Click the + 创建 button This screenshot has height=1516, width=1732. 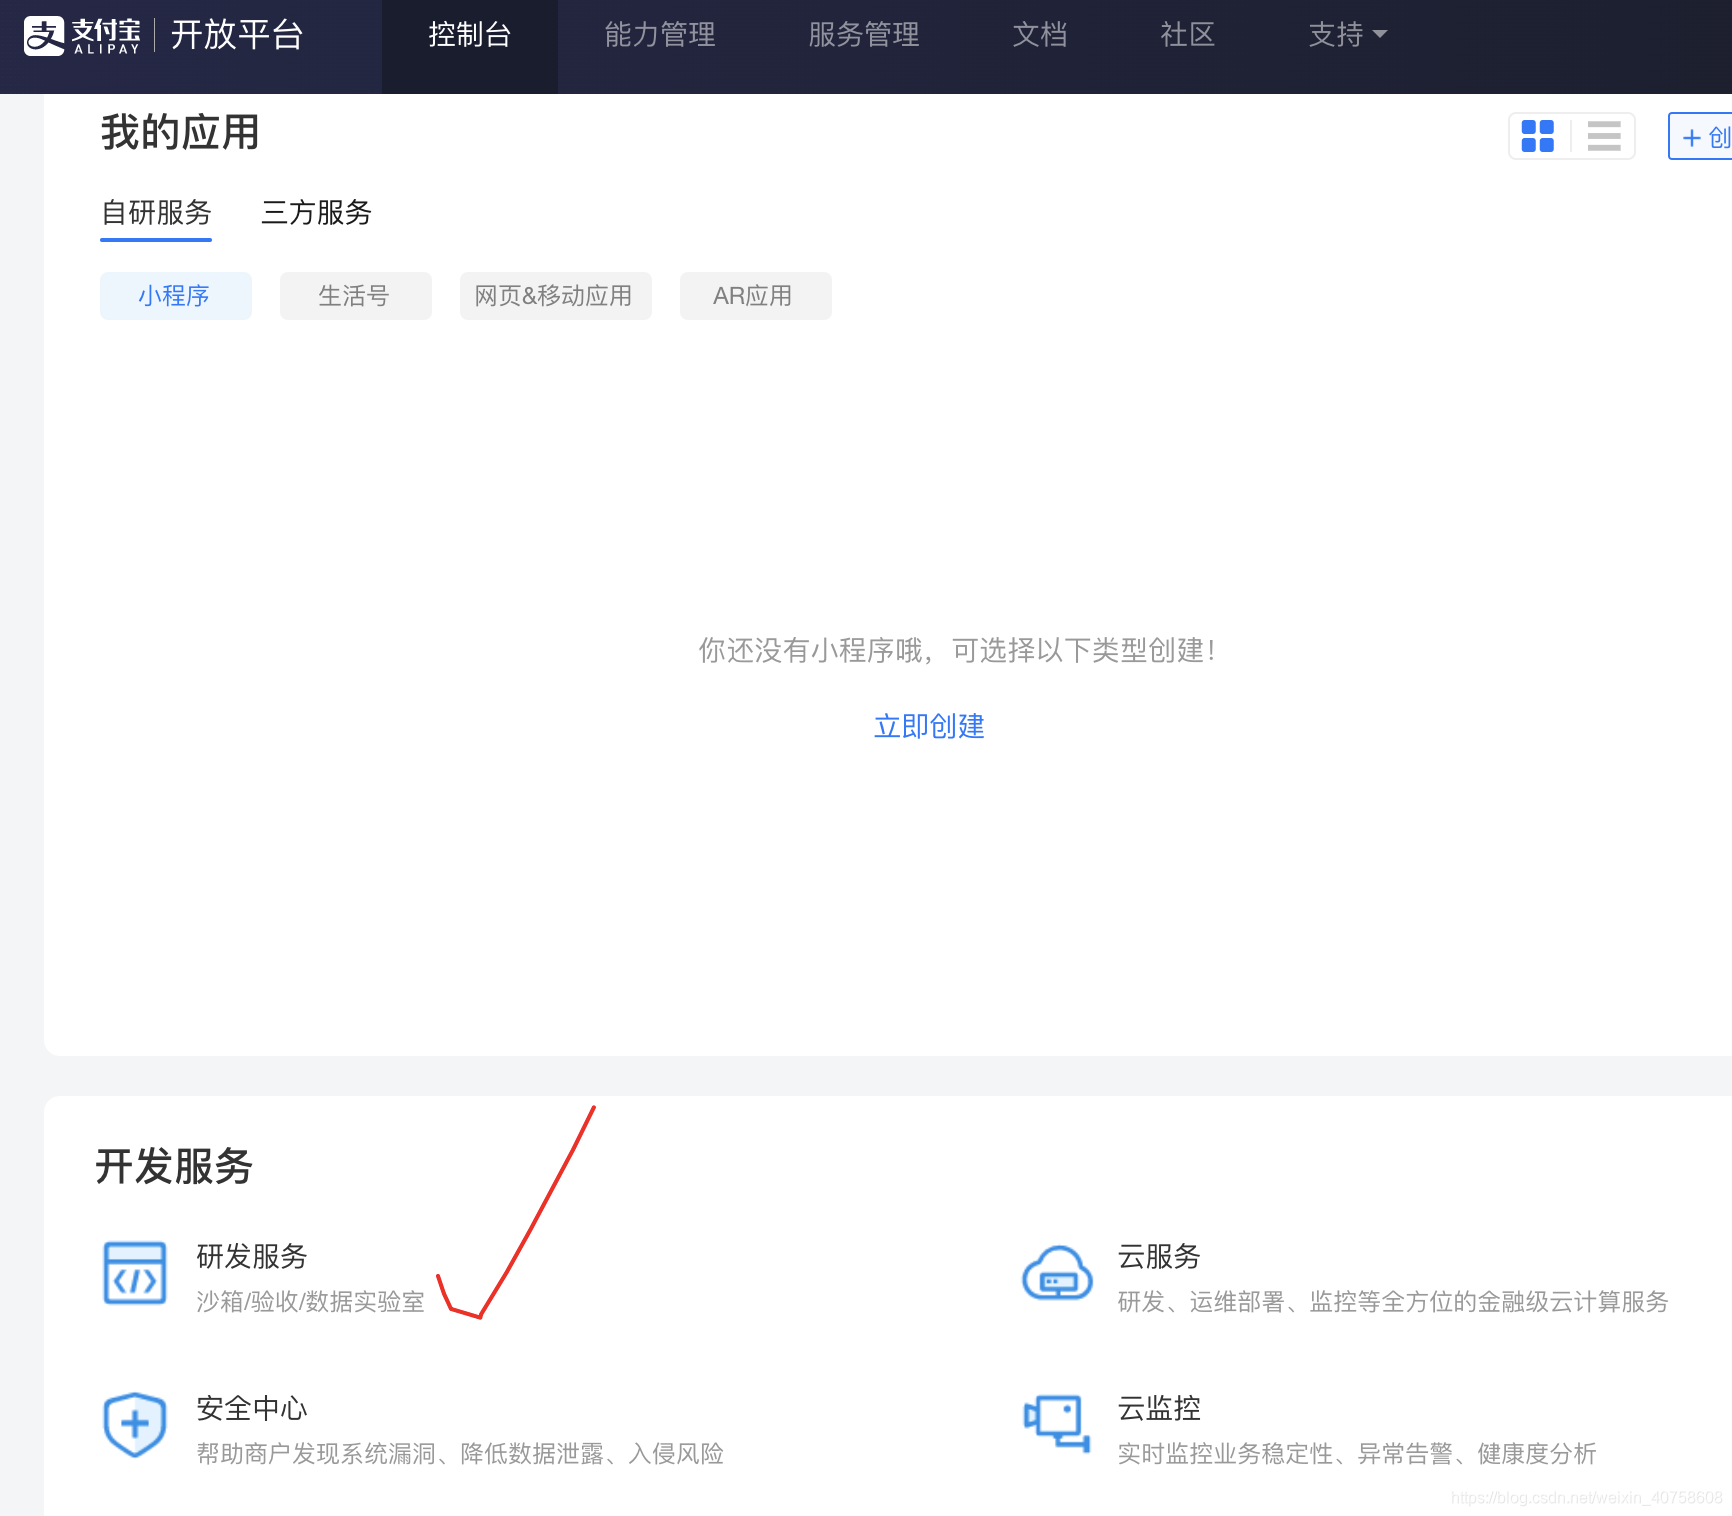(1701, 136)
